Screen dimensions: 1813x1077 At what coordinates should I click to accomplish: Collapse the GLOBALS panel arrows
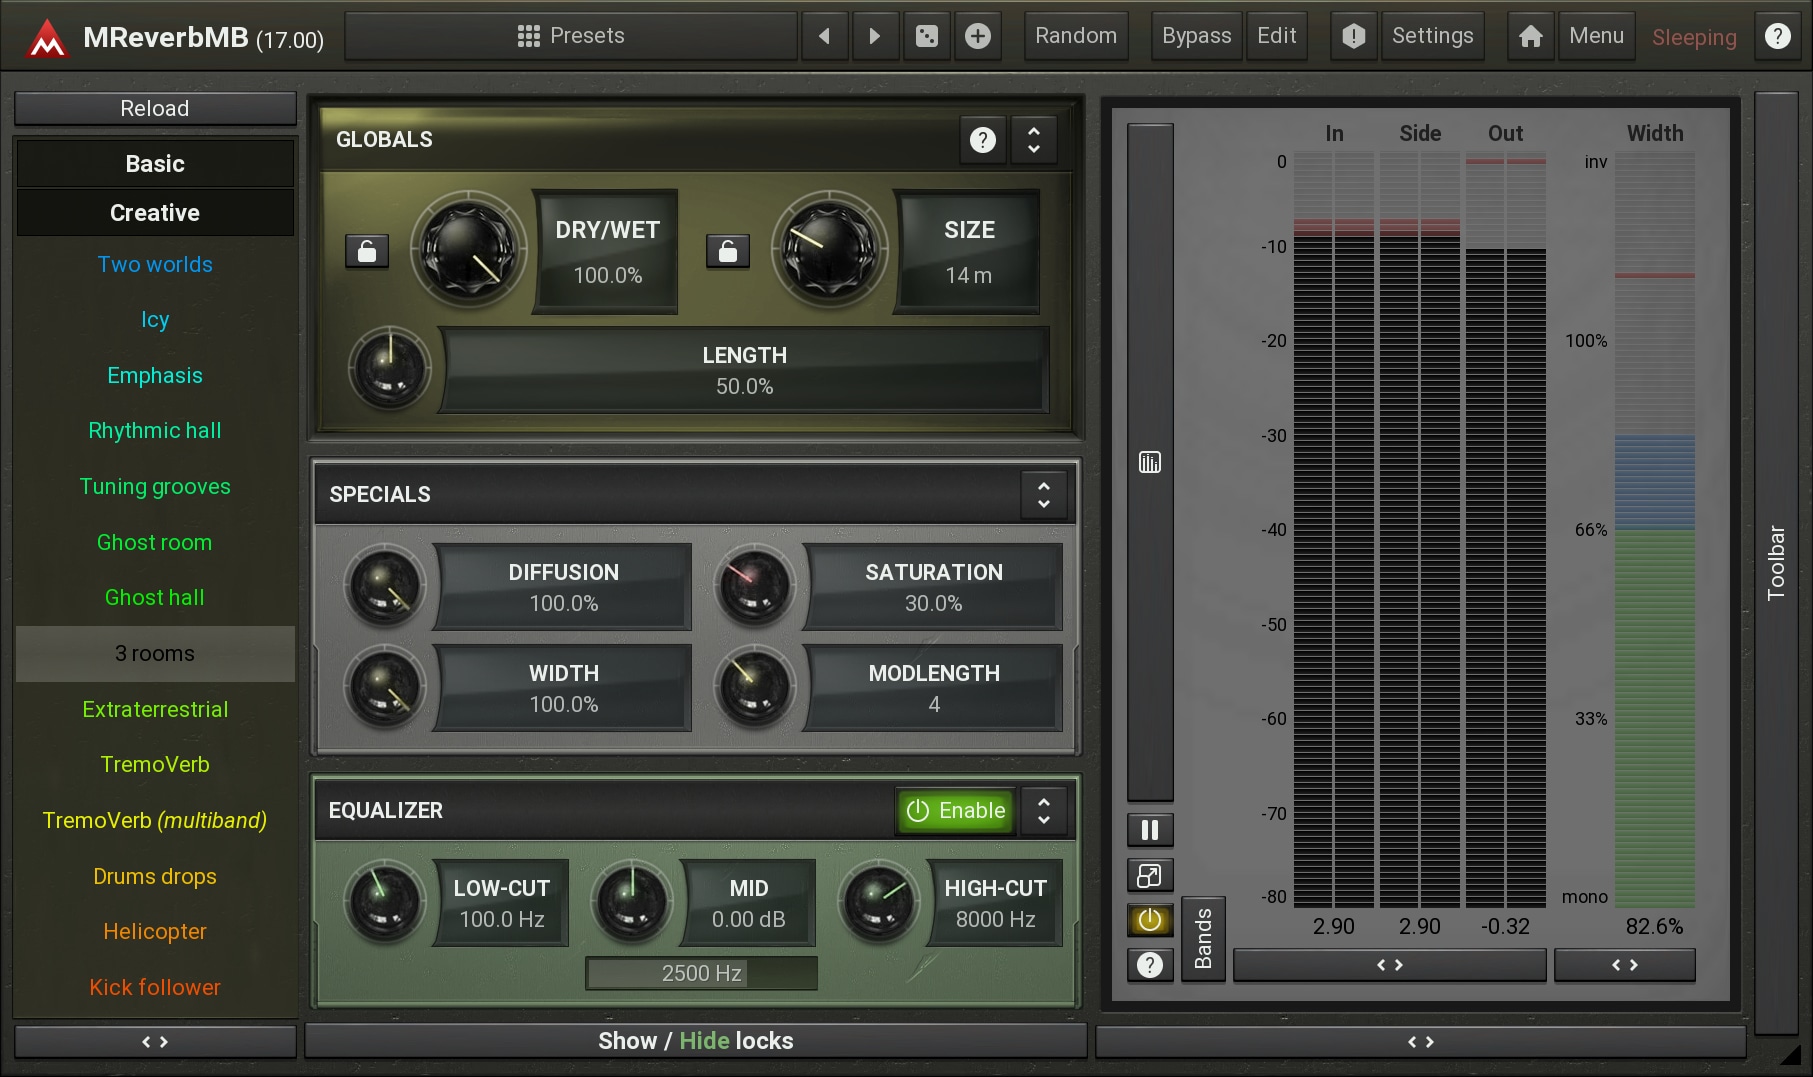[x=1034, y=140]
